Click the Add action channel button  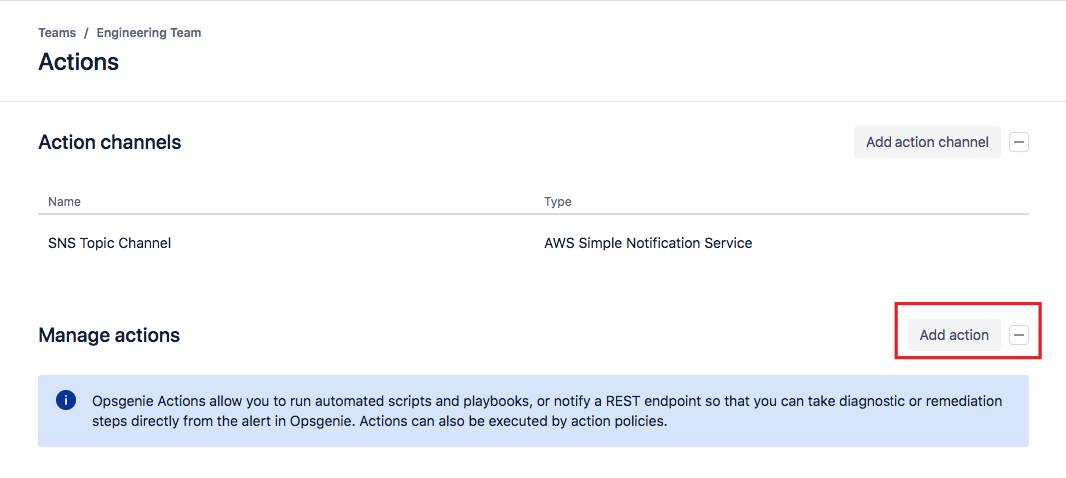click(x=927, y=142)
